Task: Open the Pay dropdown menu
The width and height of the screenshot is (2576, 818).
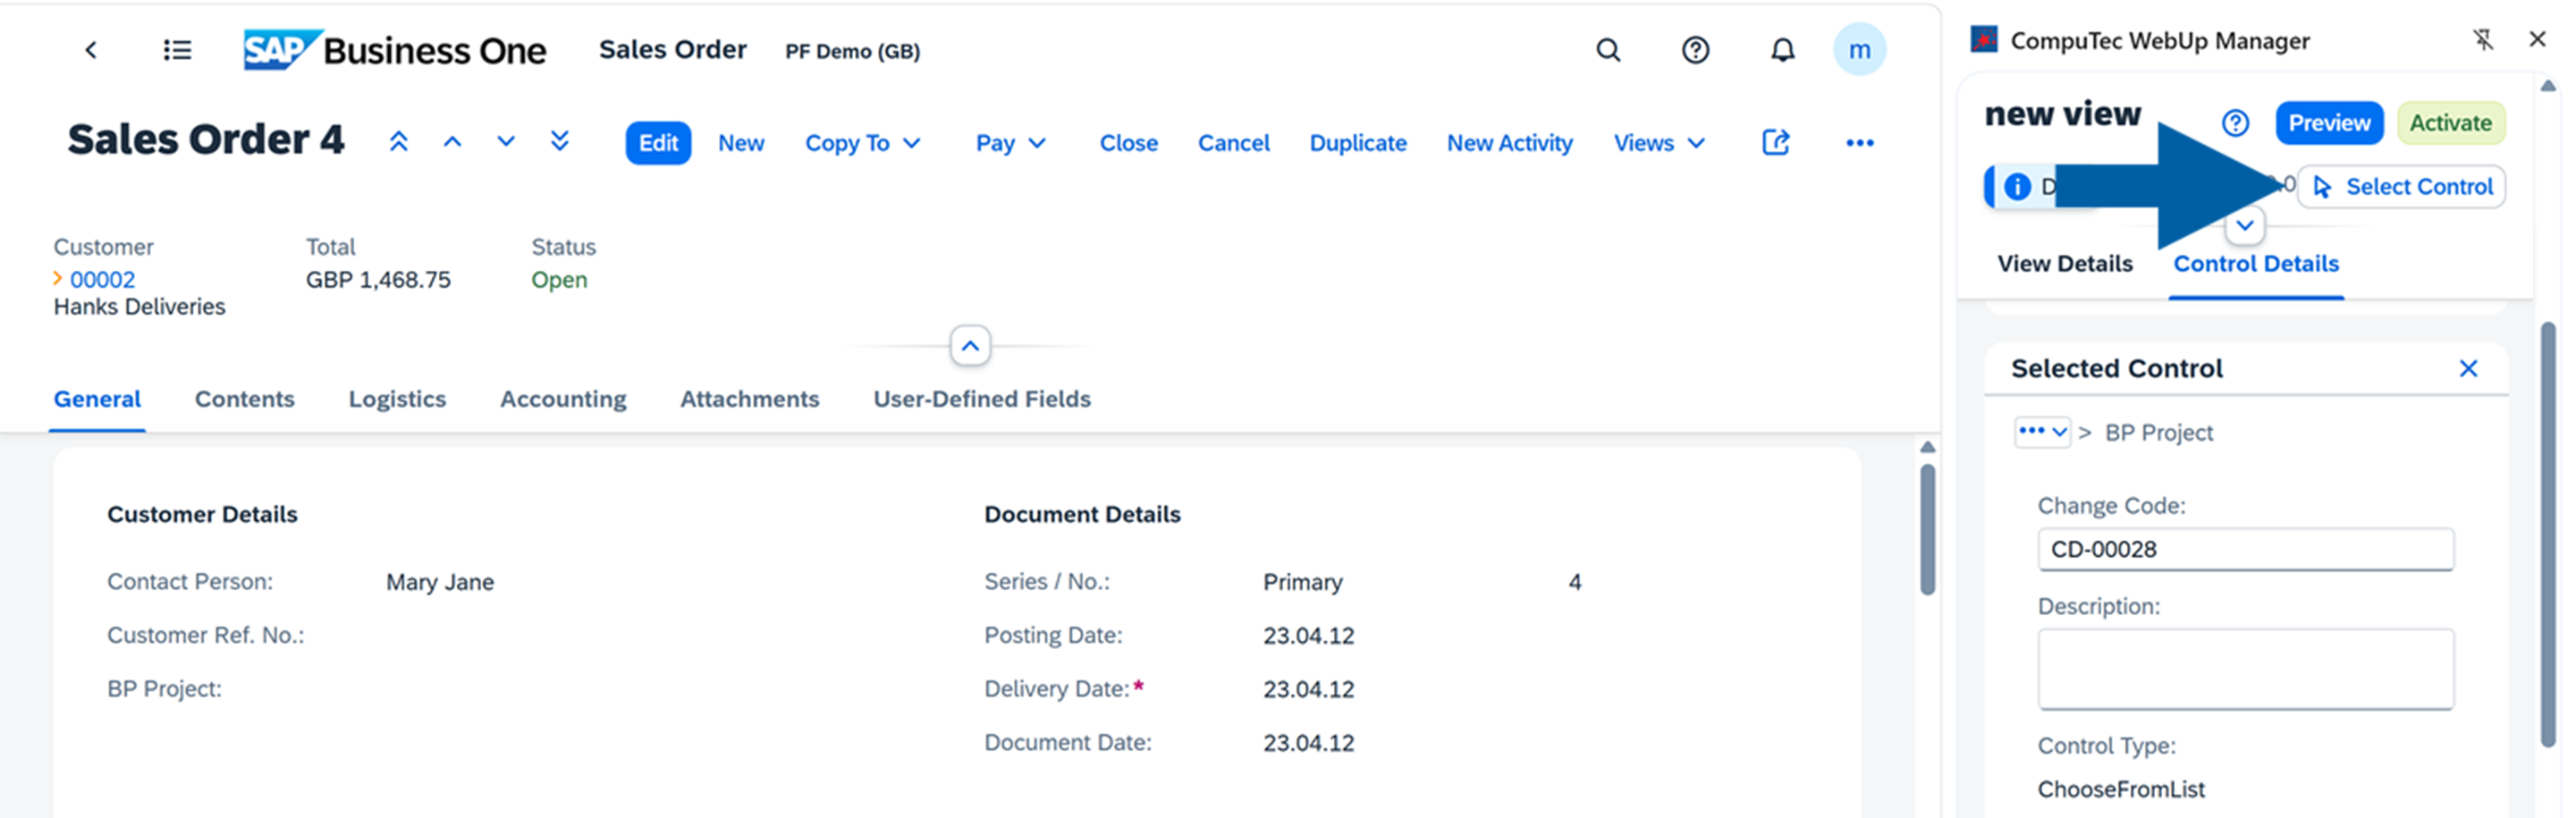Action: click(x=1010, y=143)
